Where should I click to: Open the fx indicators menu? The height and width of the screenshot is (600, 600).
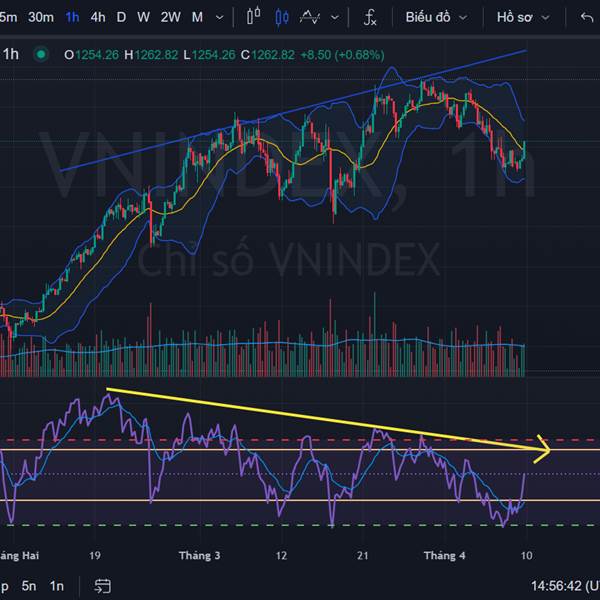[x=370, y=18]
